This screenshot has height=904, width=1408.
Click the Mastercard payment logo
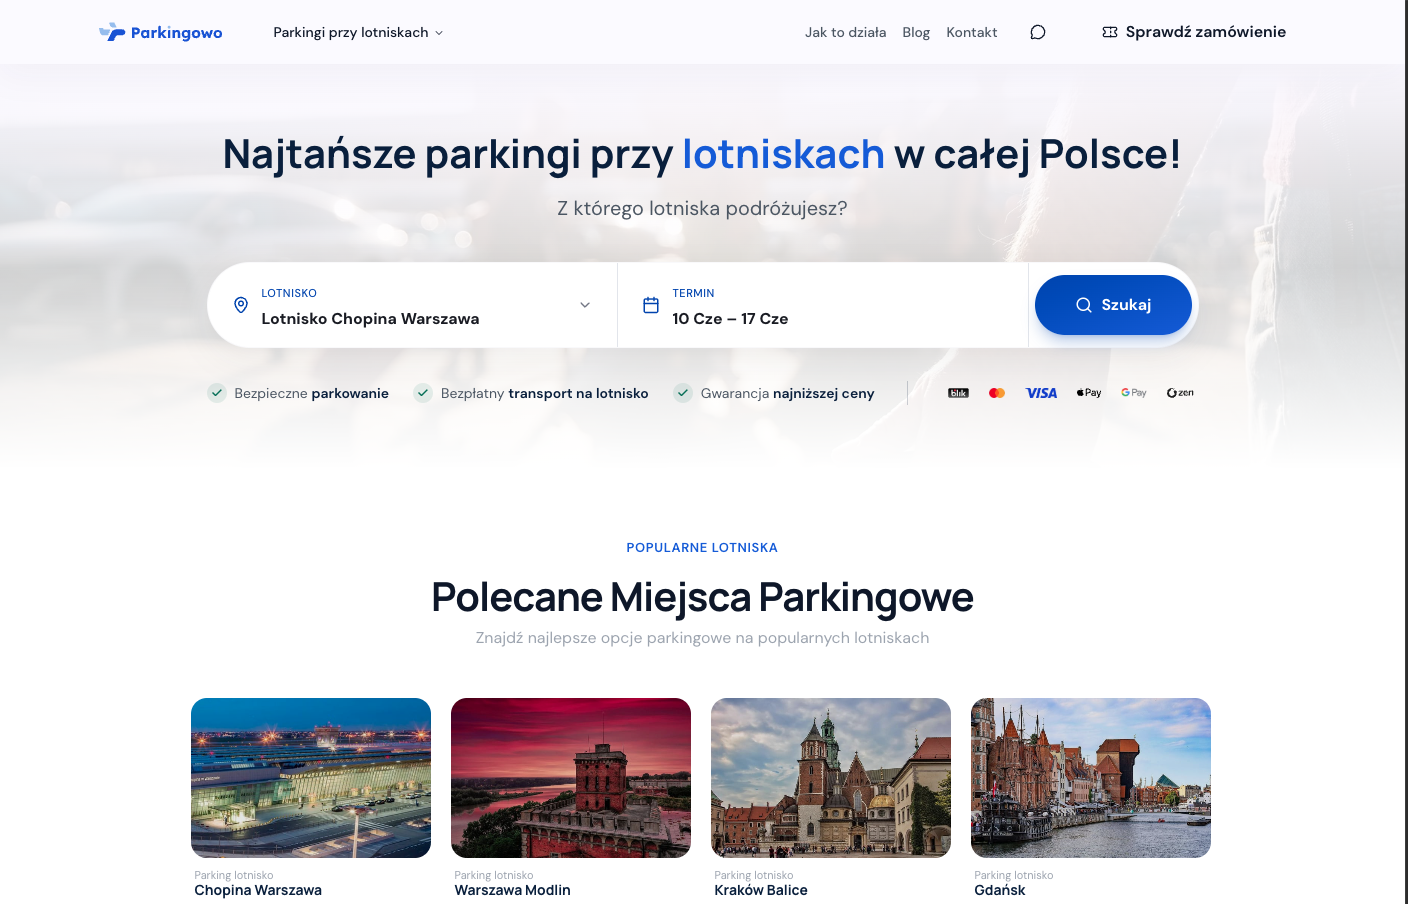tap(997, 393)
